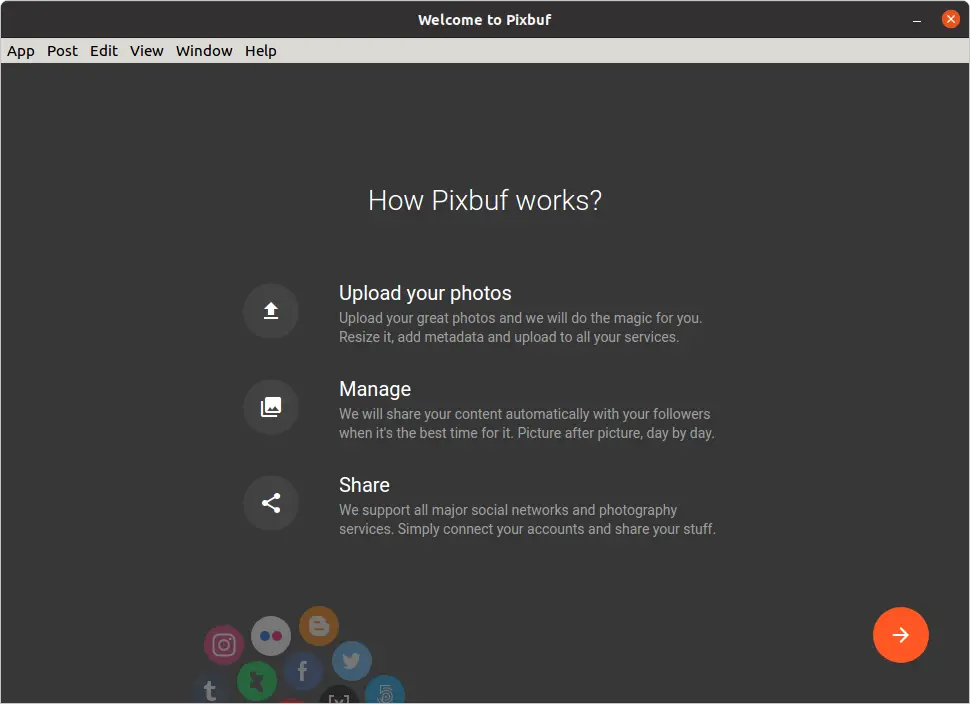Click the Instagram logo bubble
Screen dimensions: 970x704
[x=224, y=645]
